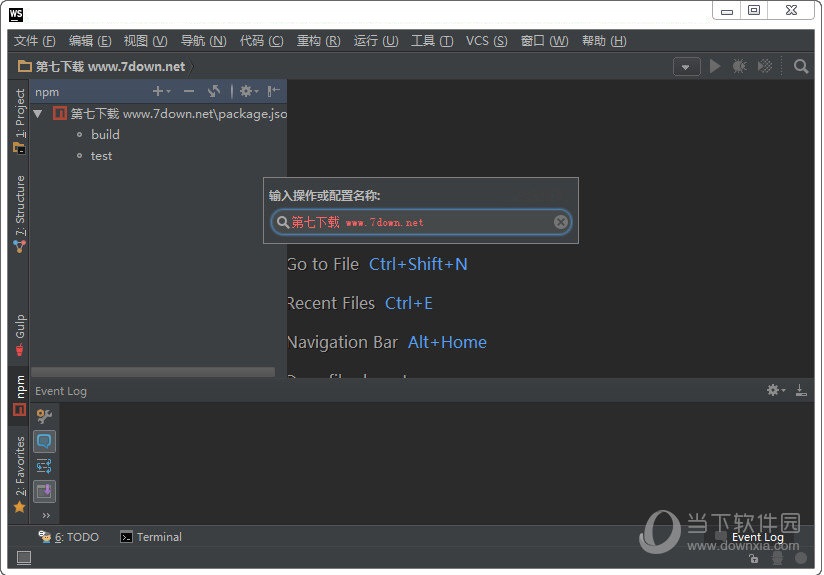Image resolution: width=824 pixels, height=575 pixels.
Task: Open the 重构 (R) menu
Action: [x=318, y=41]
